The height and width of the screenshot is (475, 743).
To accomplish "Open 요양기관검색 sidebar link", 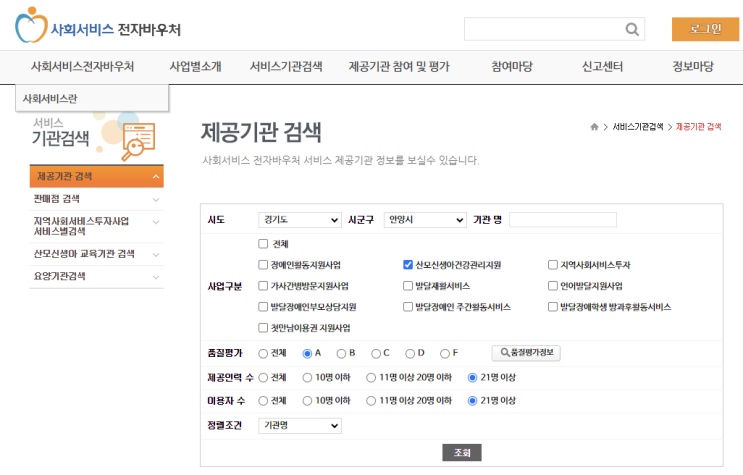I will (x=59, y=276).
